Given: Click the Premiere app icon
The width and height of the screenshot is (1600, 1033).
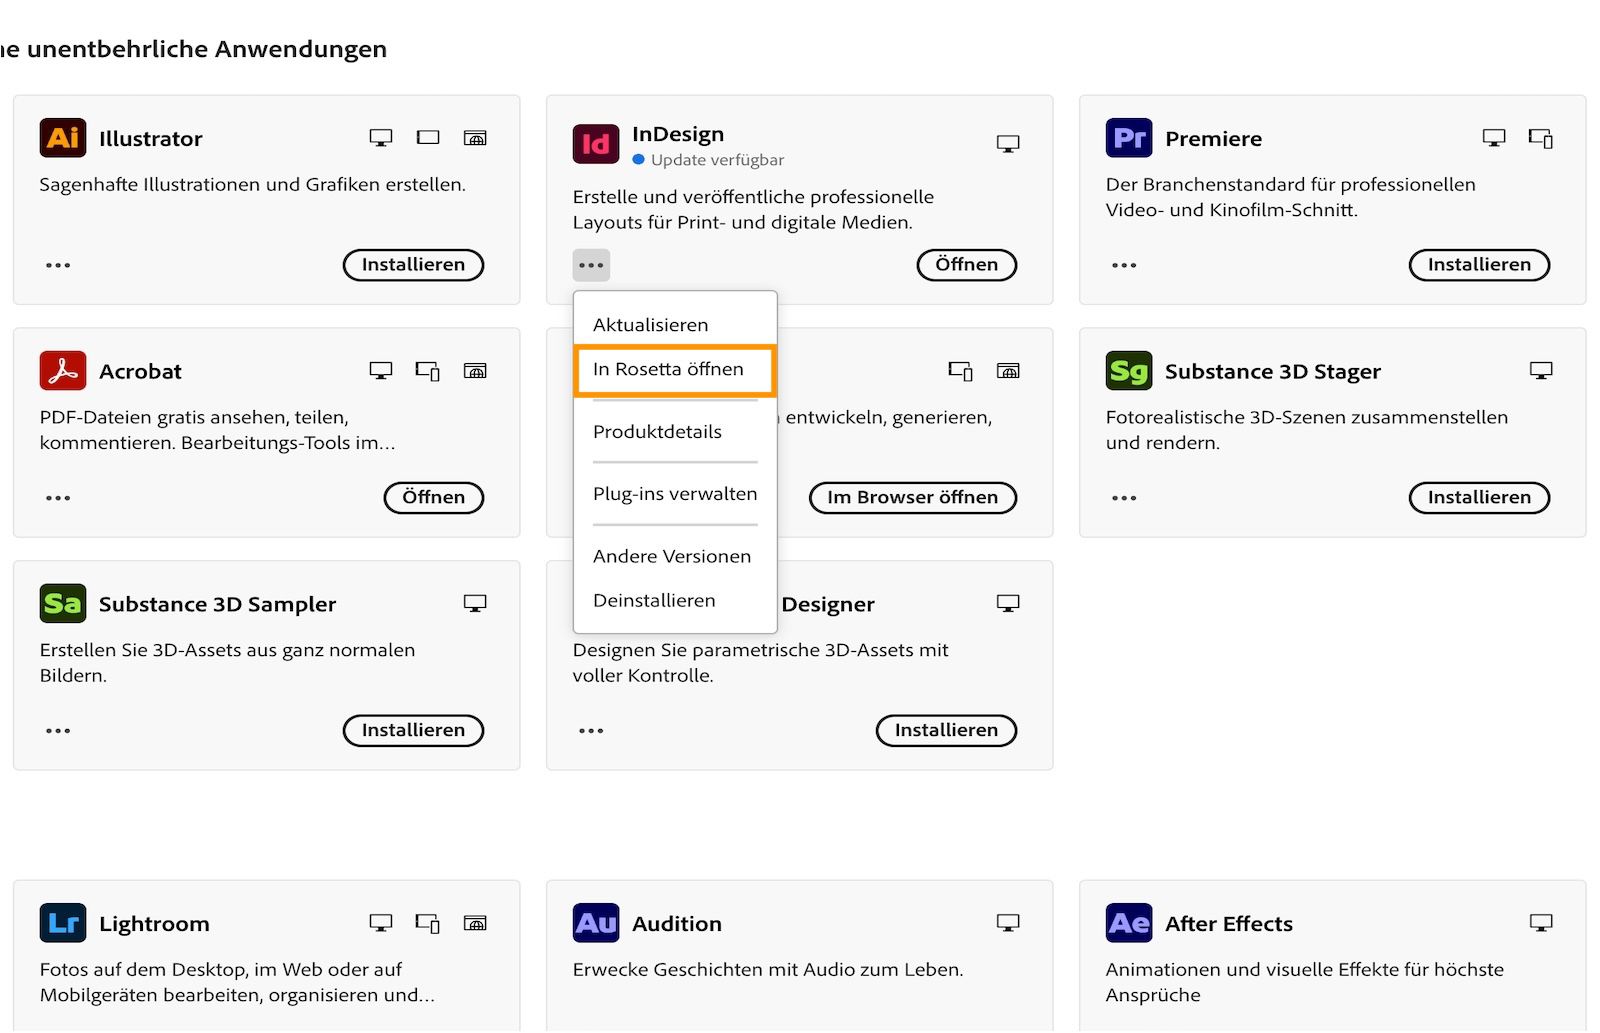Looking at the screenshot, I should point(1129,138).
